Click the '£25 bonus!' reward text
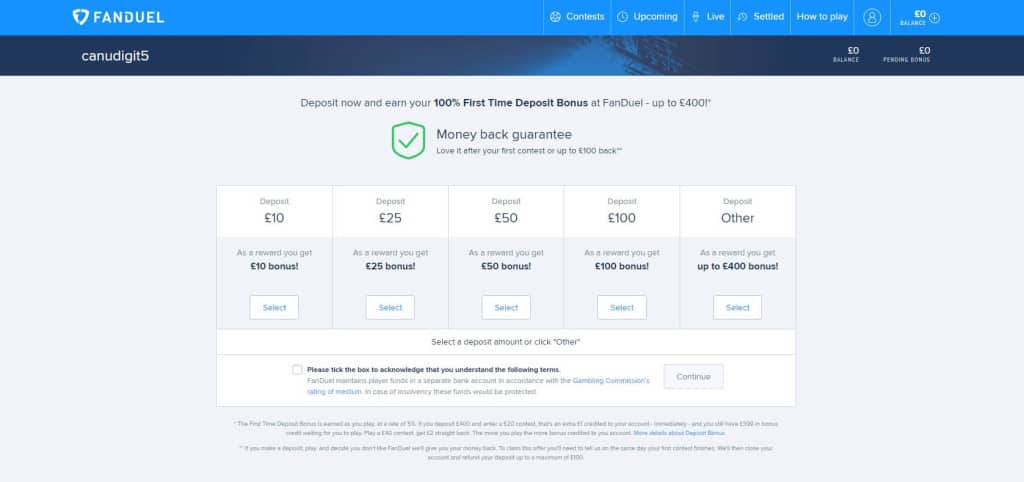 click(x=390, y=266)
